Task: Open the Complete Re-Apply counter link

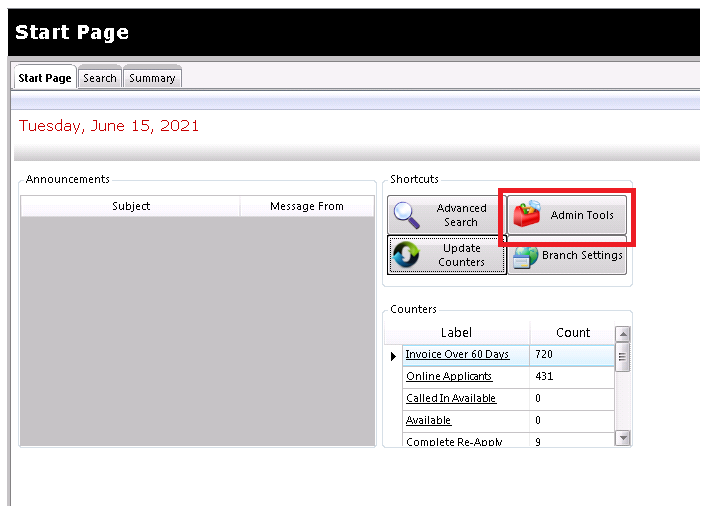Action: [x=454, y=441]
